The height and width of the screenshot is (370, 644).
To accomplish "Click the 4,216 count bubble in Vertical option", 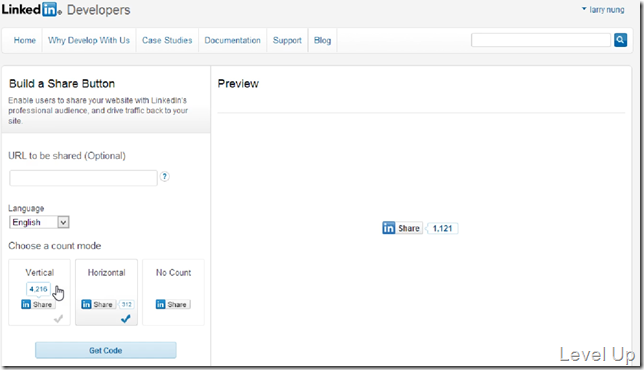I will coord(38,289).
